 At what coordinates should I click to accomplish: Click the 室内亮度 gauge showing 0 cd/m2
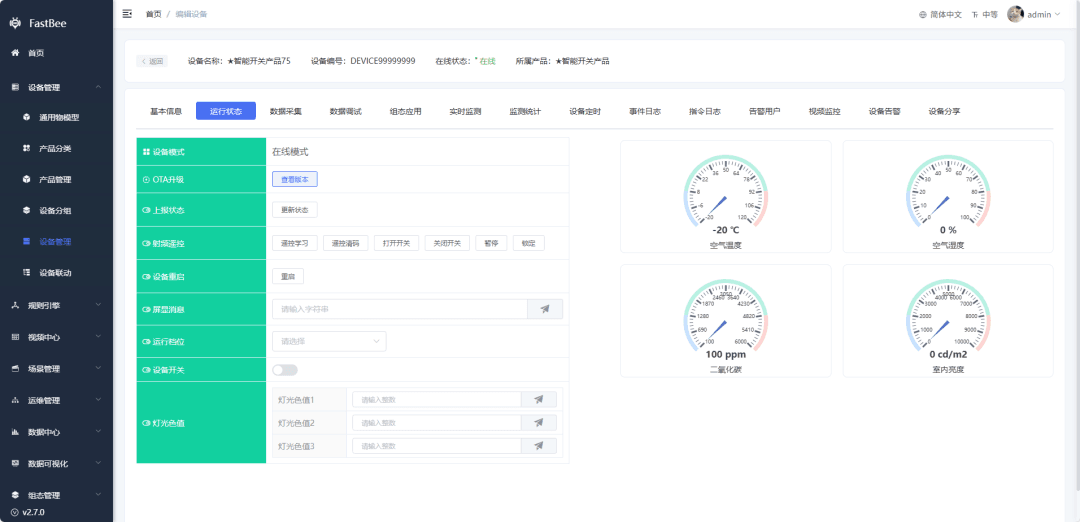tap(948, 321)
